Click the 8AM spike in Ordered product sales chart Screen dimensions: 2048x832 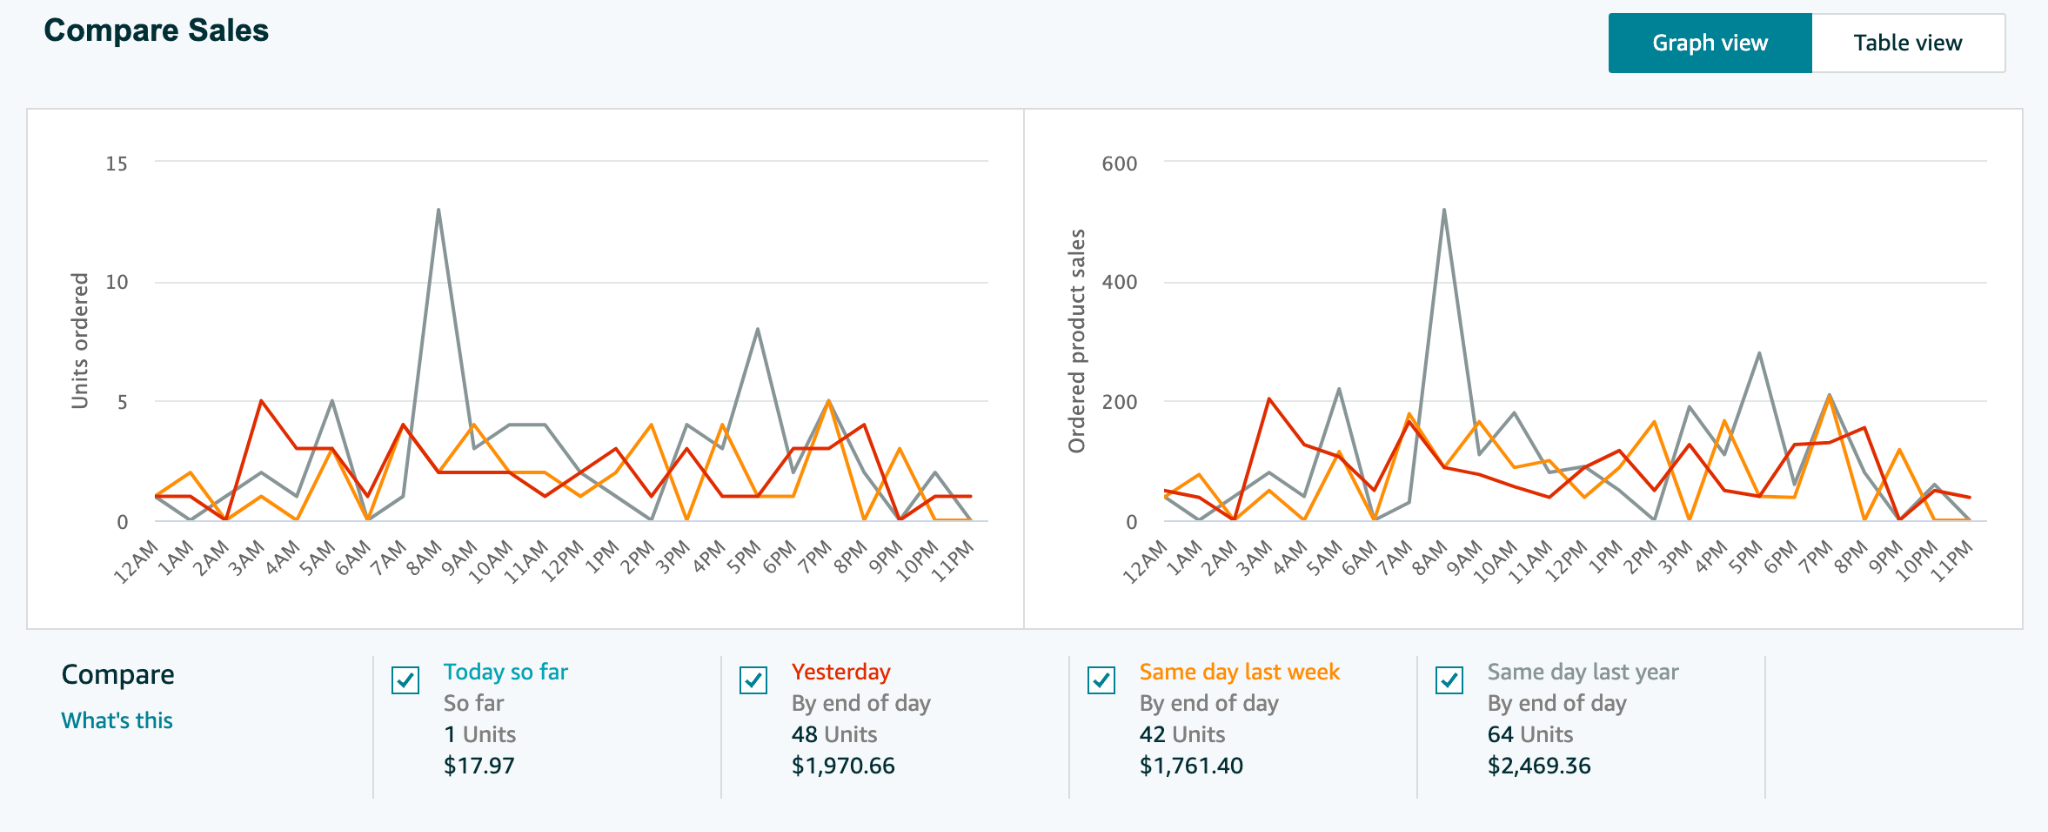coord(1444,209)
